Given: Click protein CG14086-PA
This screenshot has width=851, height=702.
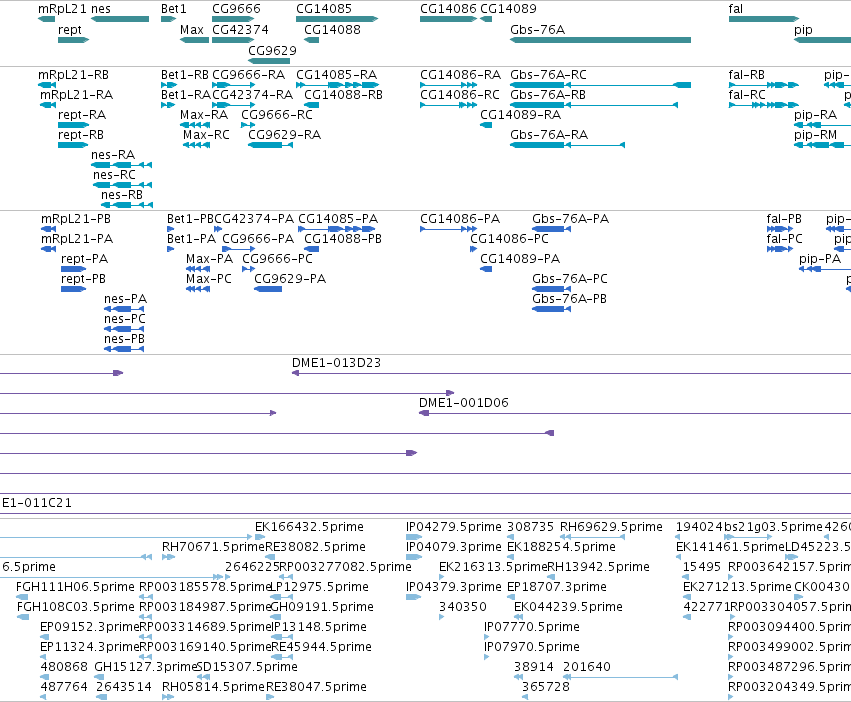Looking at the screenshot, I should 460,219.
